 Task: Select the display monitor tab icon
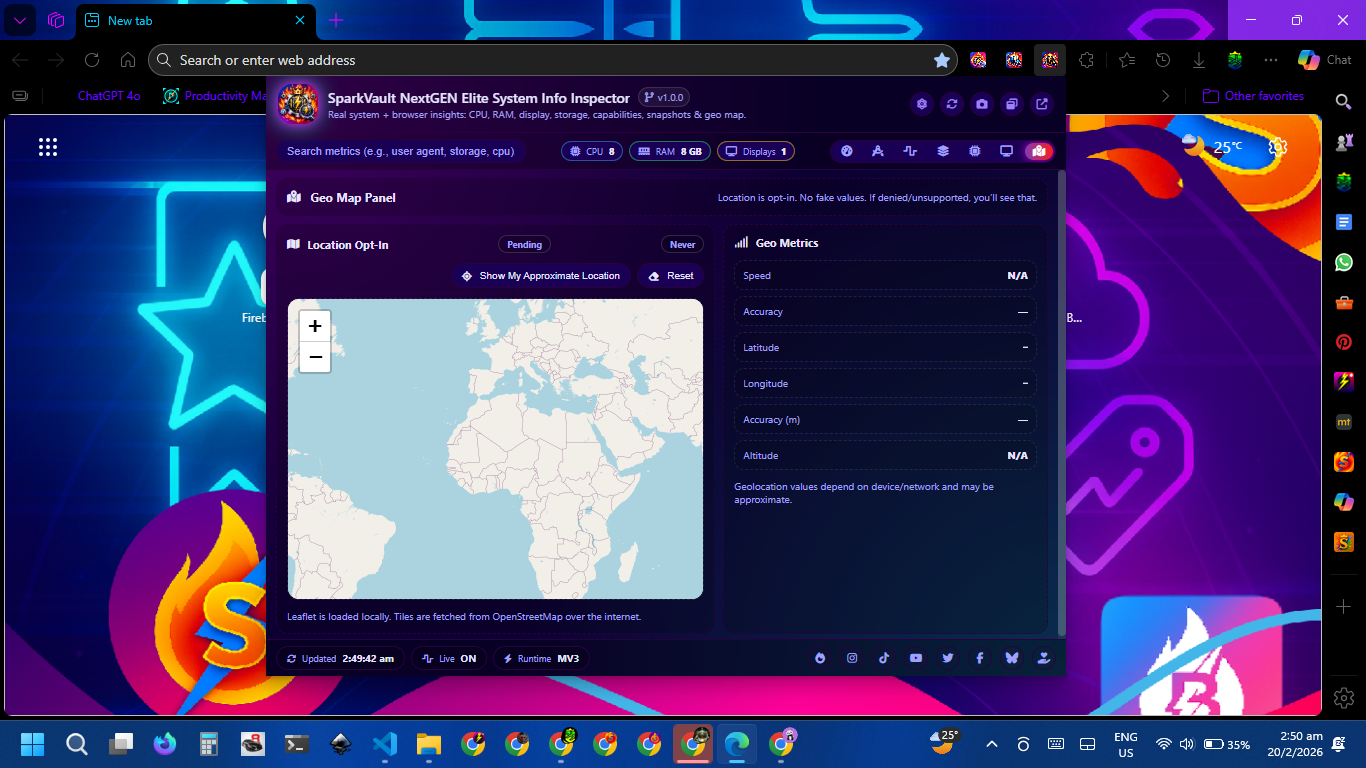[1007, 151]
